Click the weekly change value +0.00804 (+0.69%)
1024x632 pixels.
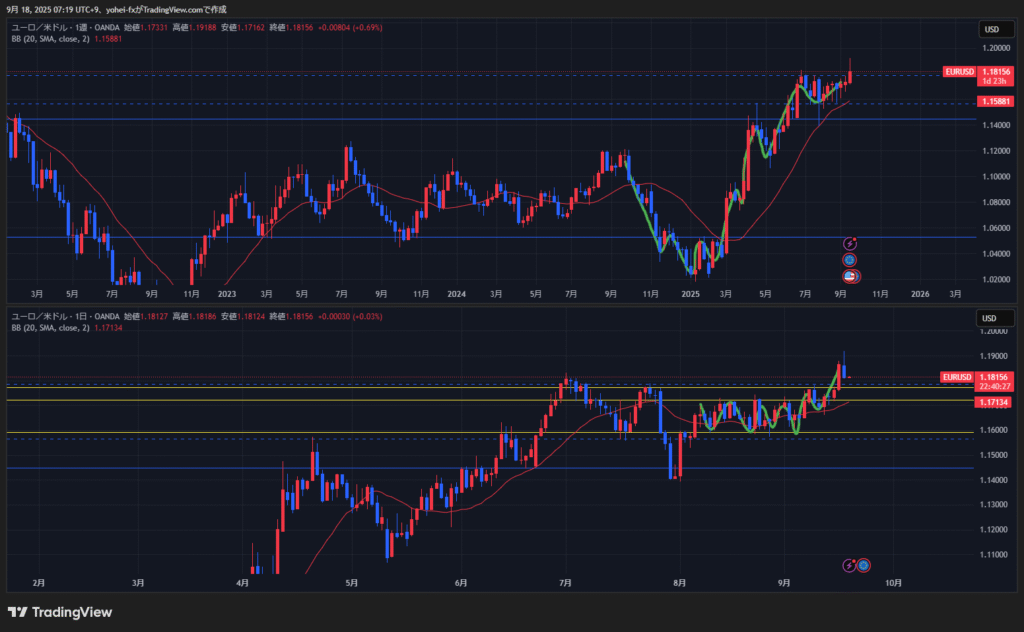[x=350, y=27]
